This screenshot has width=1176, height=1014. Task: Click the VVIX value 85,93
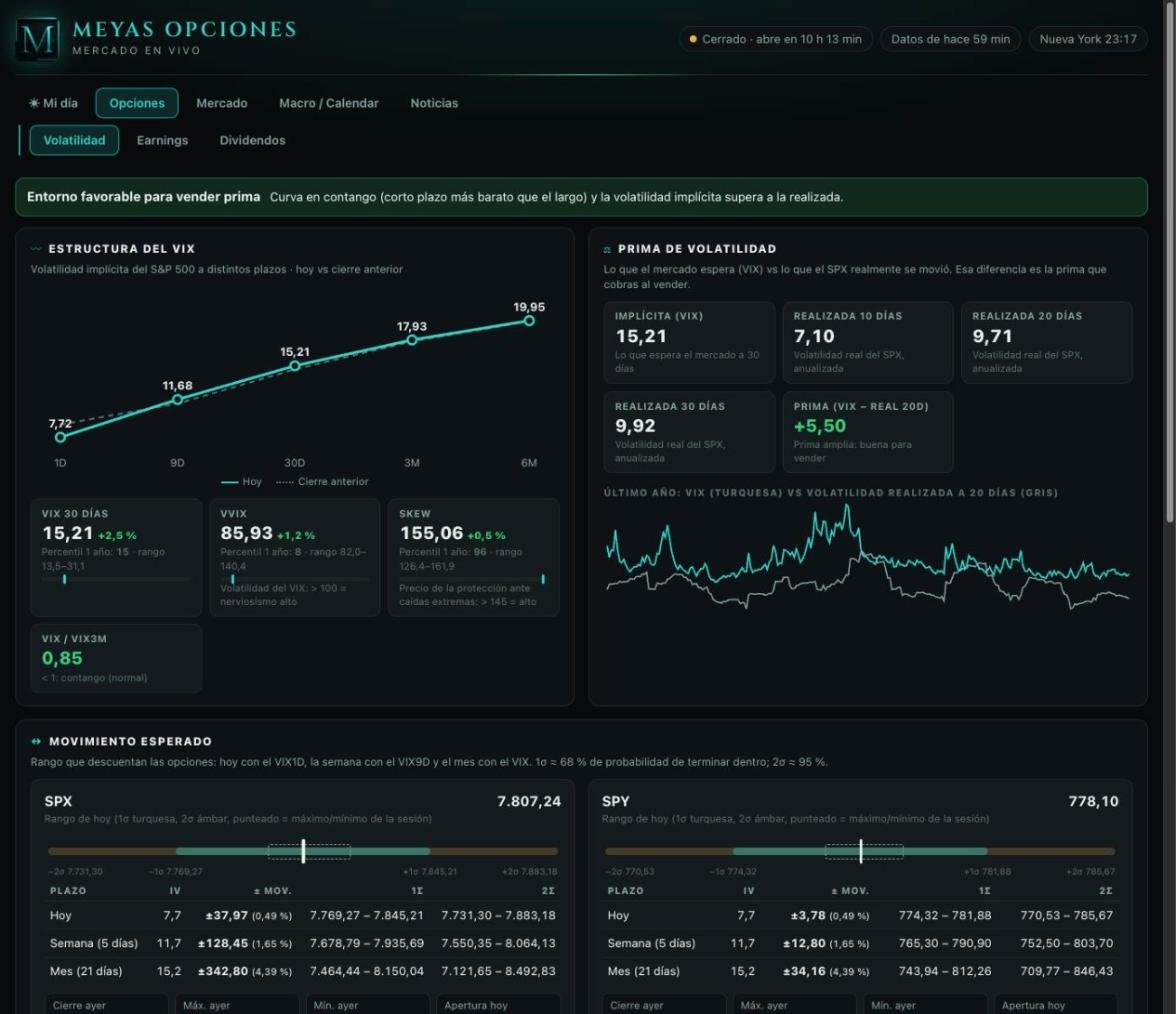(246, 533)
